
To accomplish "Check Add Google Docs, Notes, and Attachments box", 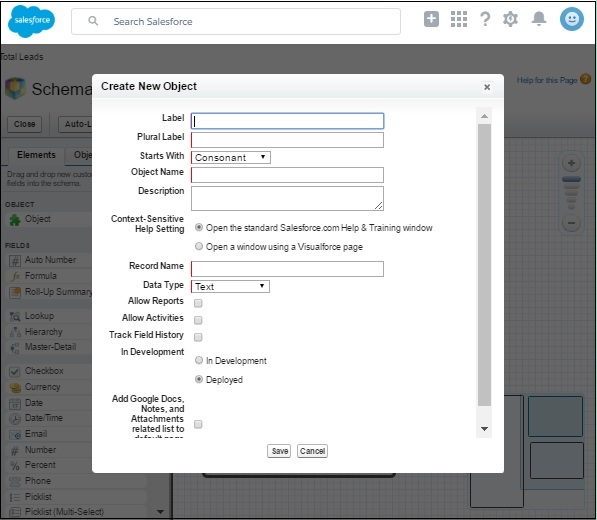I will 198,424.
